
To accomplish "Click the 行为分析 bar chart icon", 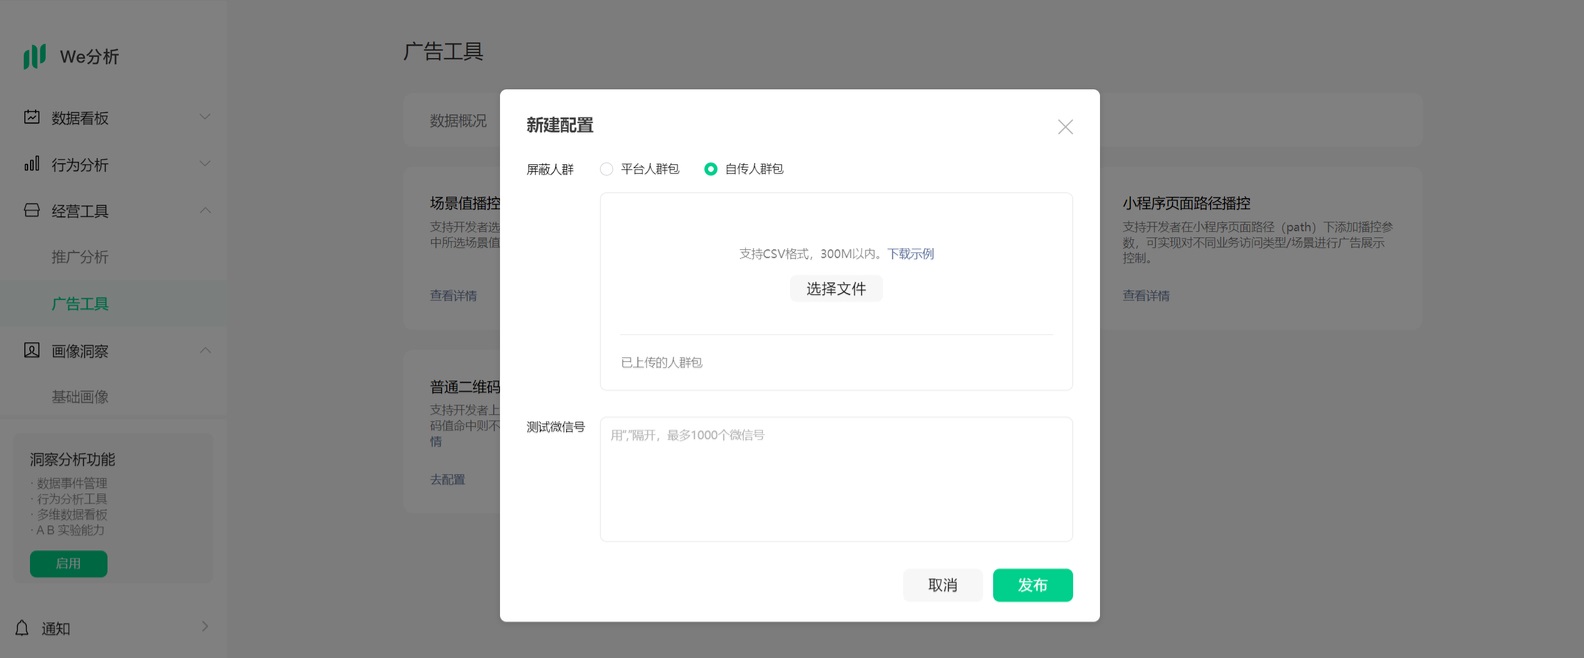I will tap(32, 164).
